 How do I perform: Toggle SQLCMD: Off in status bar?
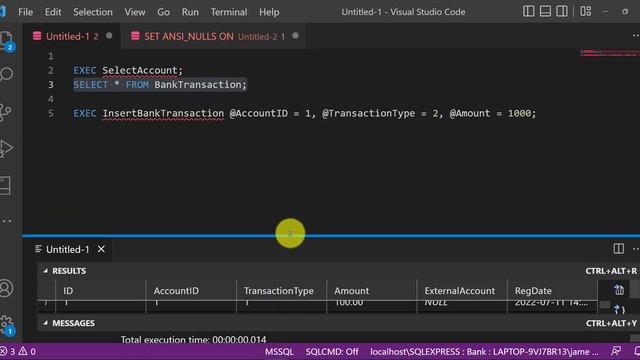point(332,351)
